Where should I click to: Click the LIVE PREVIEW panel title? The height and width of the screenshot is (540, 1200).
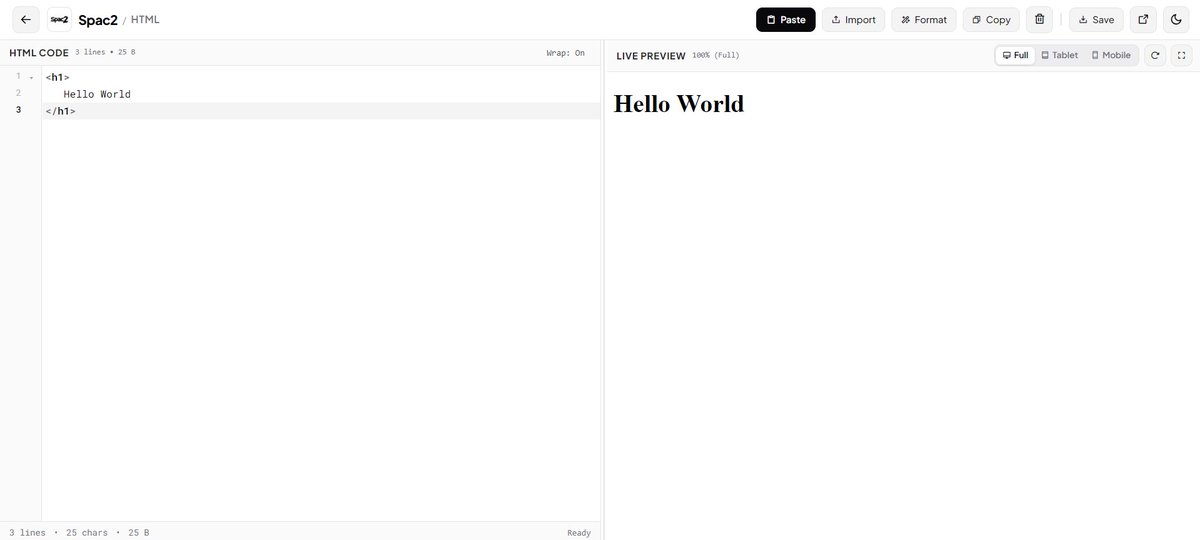coord(651,56)
